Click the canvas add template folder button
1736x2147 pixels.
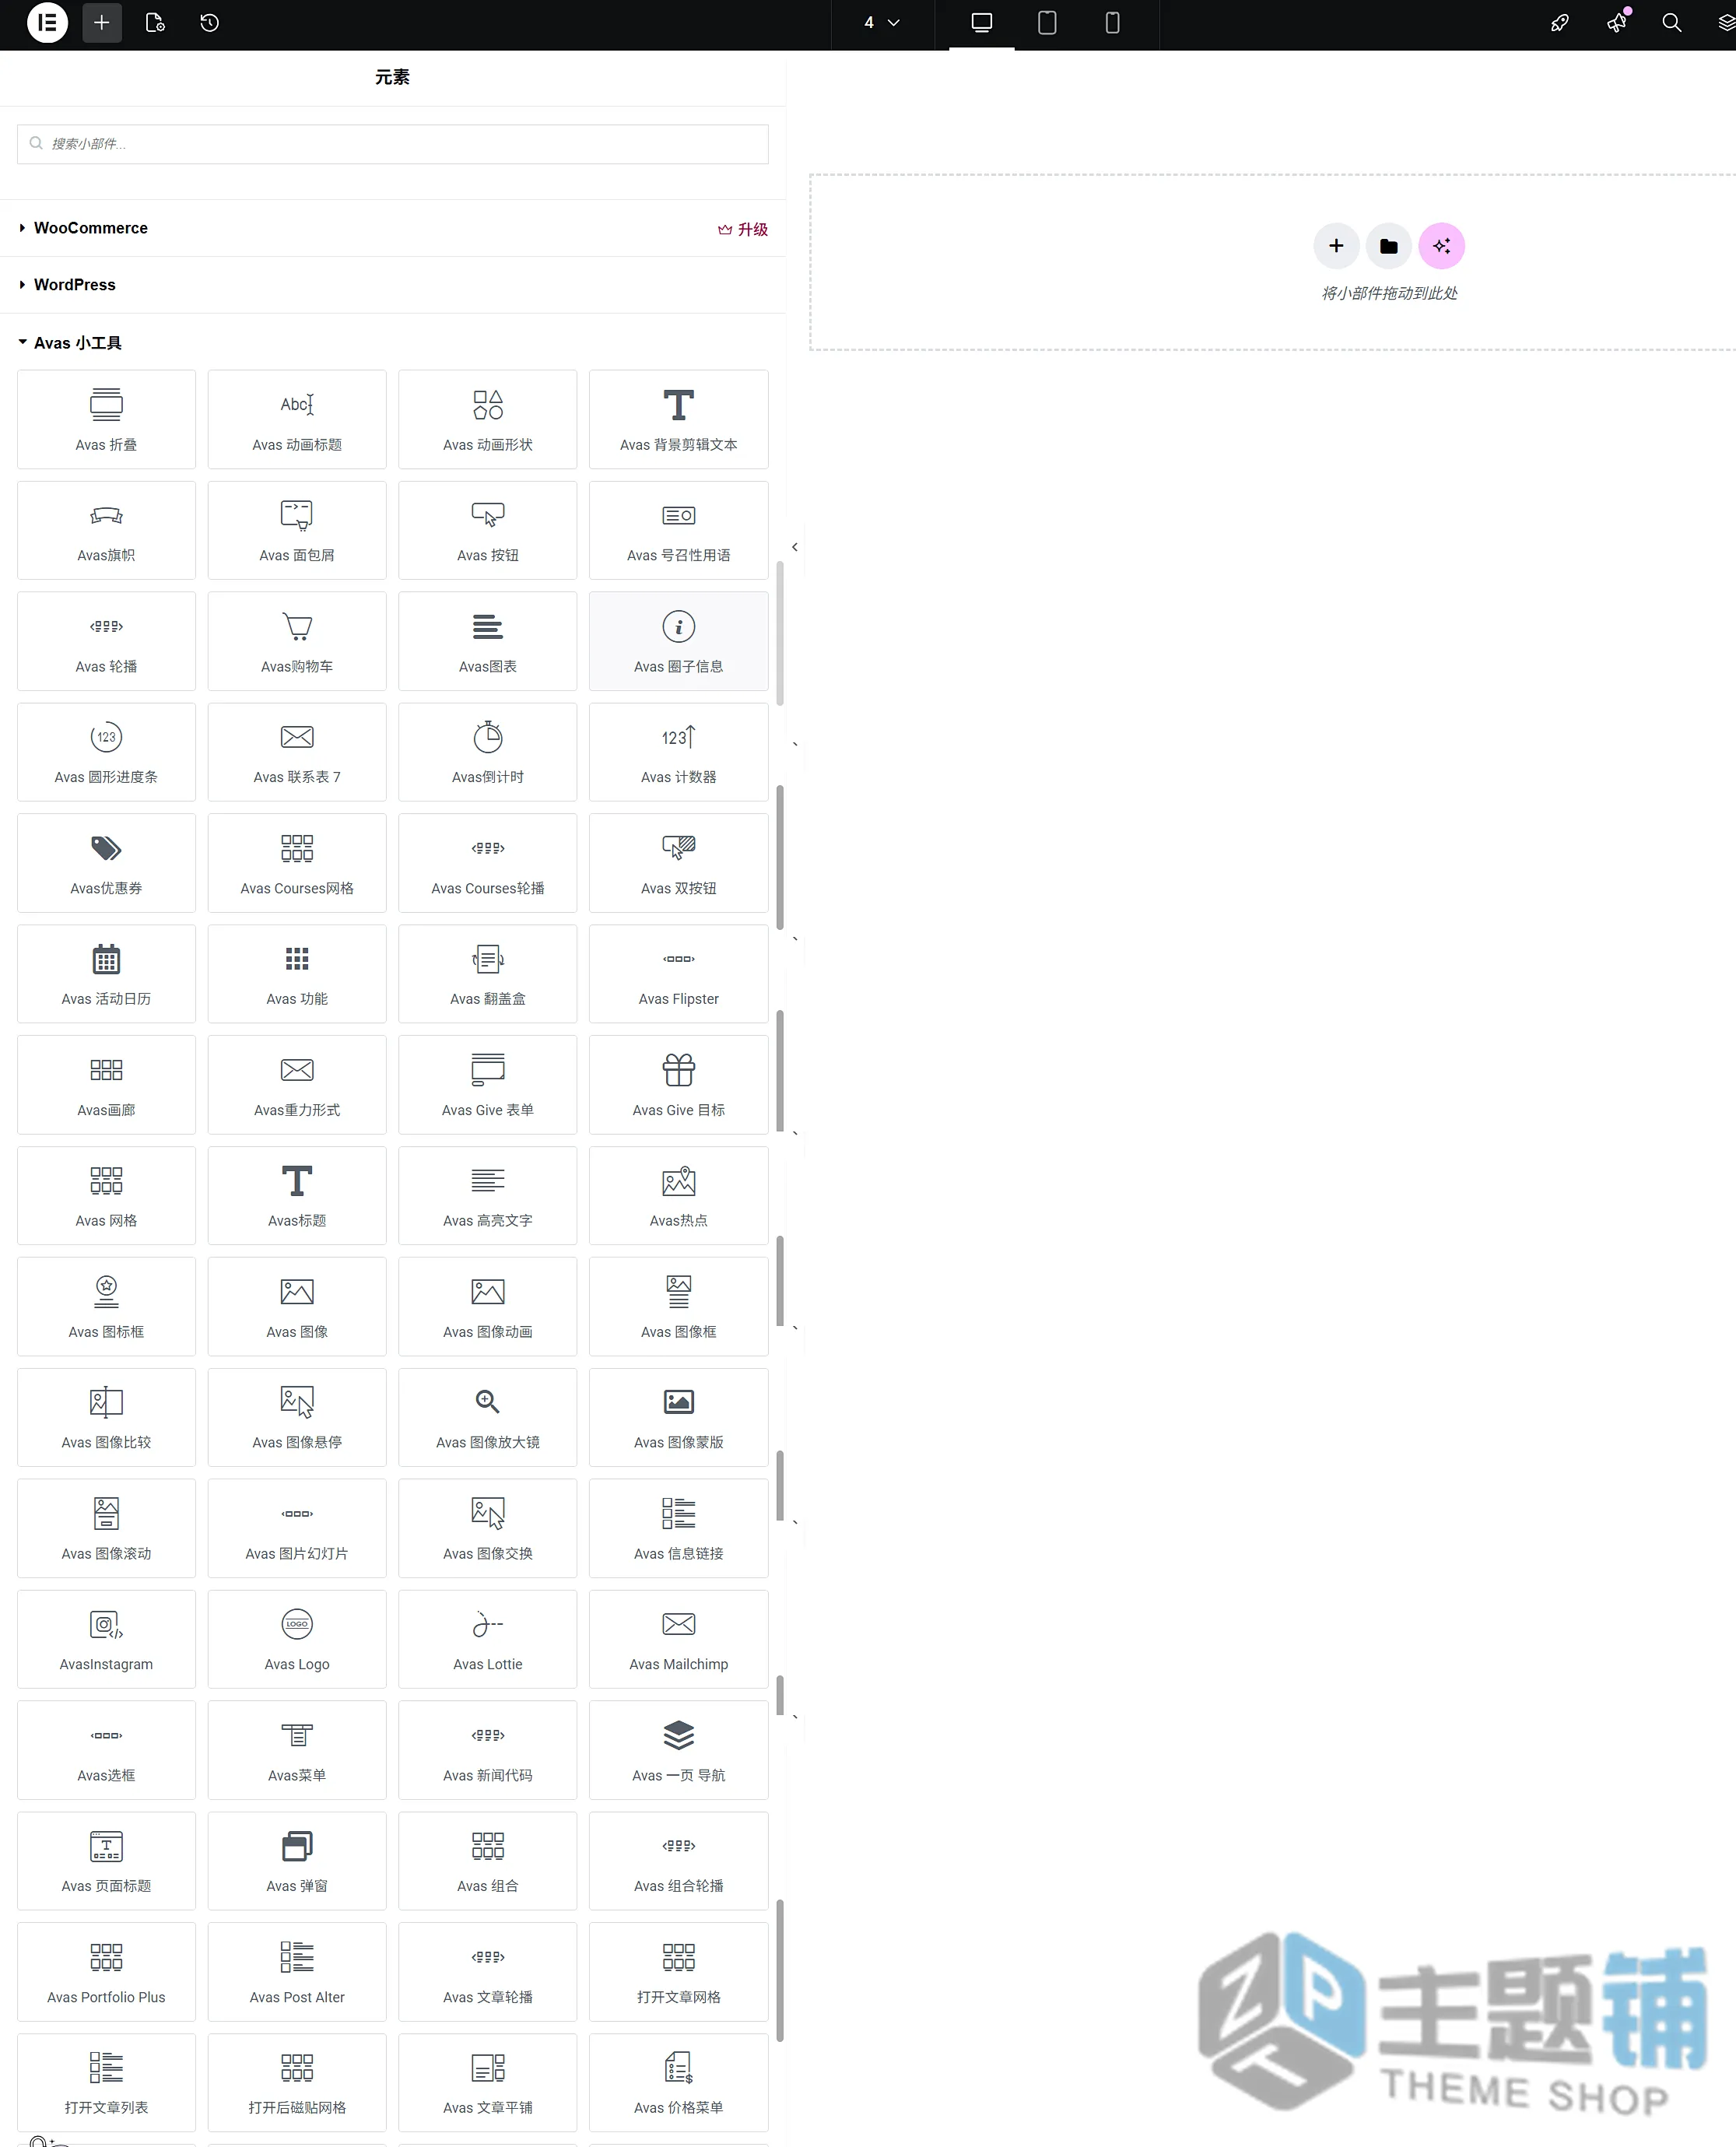pos(1389,246)
